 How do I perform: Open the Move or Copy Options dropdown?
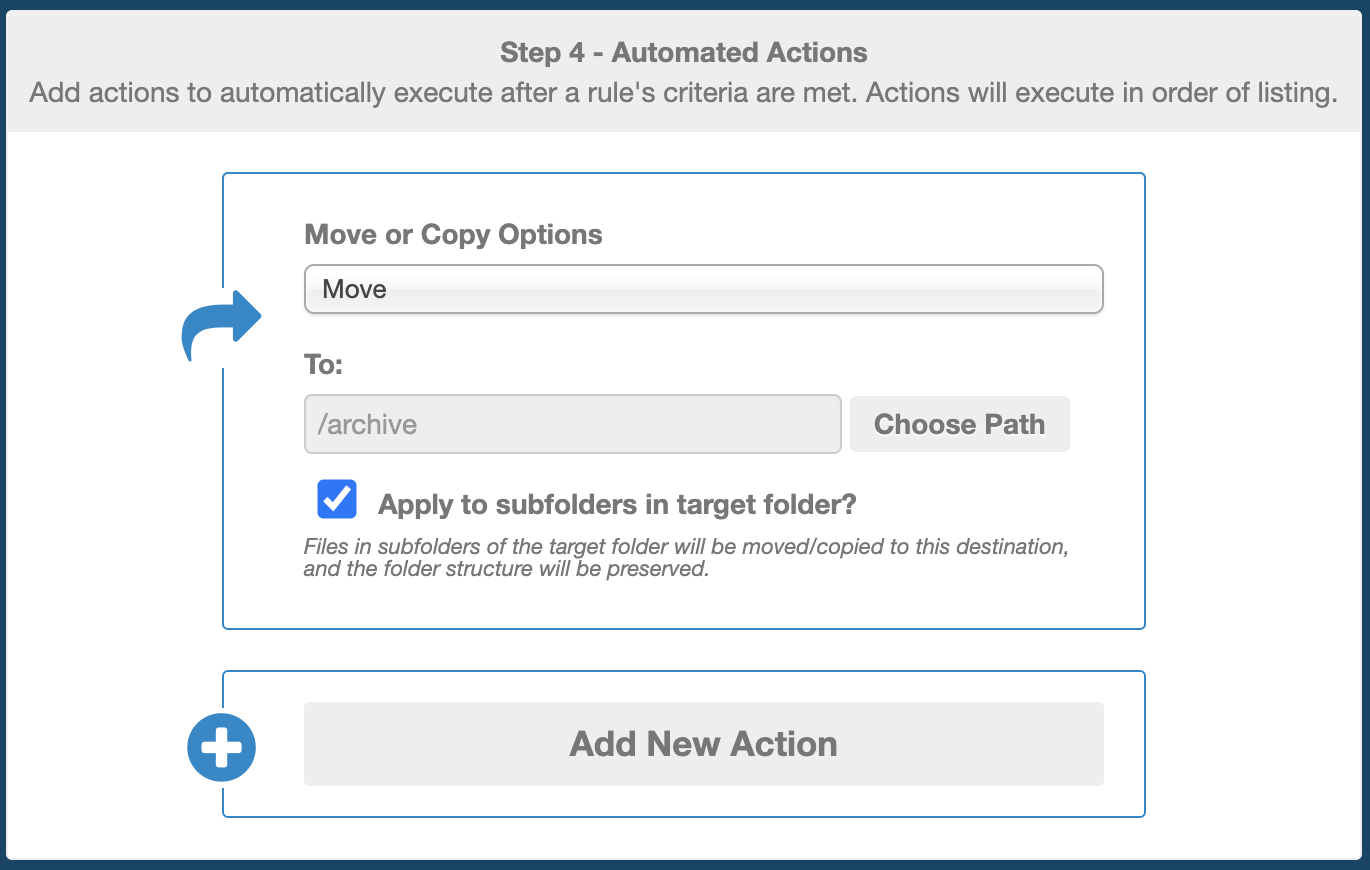tap(703, 289)
